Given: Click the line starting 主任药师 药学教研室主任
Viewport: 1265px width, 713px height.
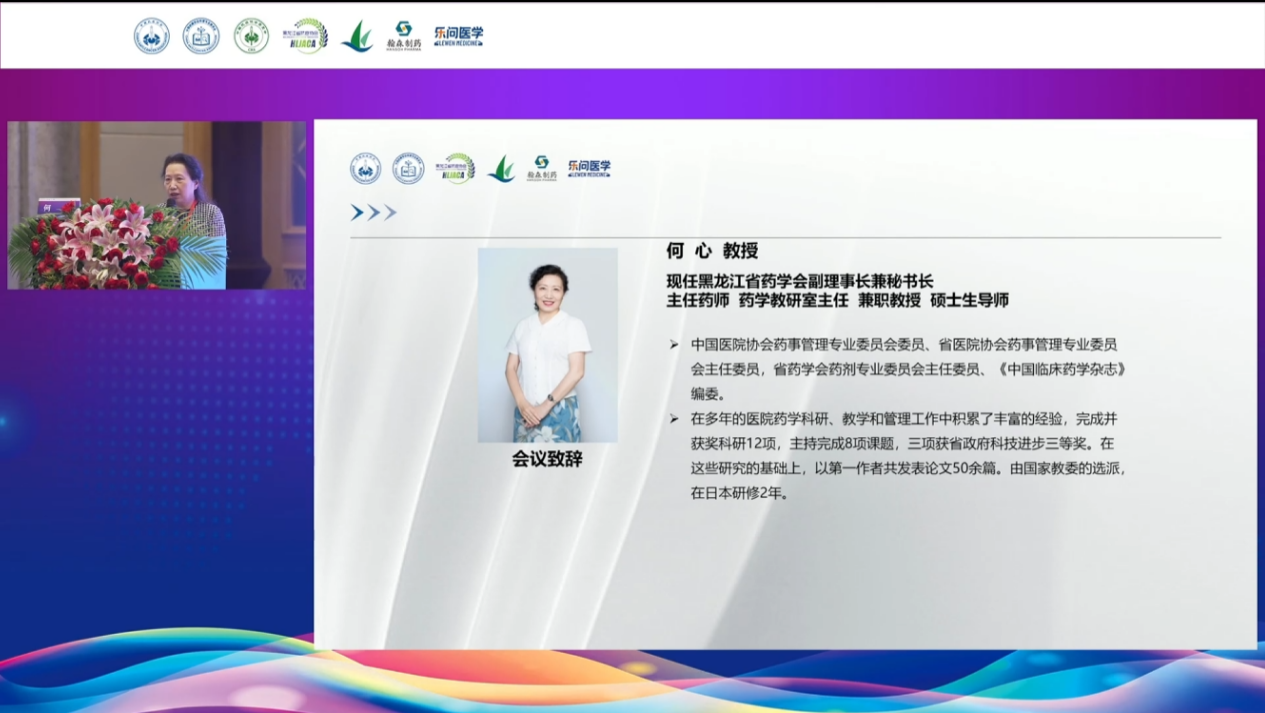Looking at the screenshot, I should 838,300.
